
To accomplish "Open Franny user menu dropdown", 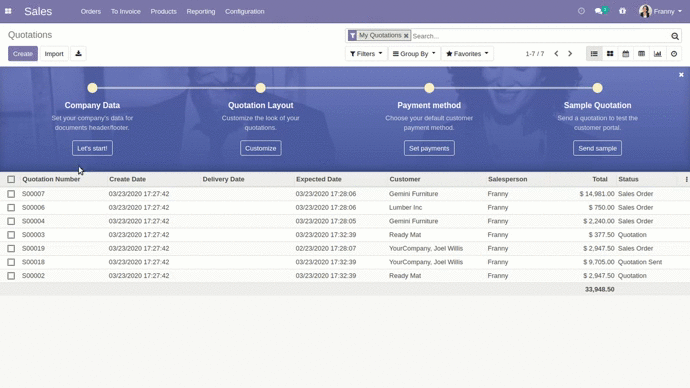I will pos(668,11).
